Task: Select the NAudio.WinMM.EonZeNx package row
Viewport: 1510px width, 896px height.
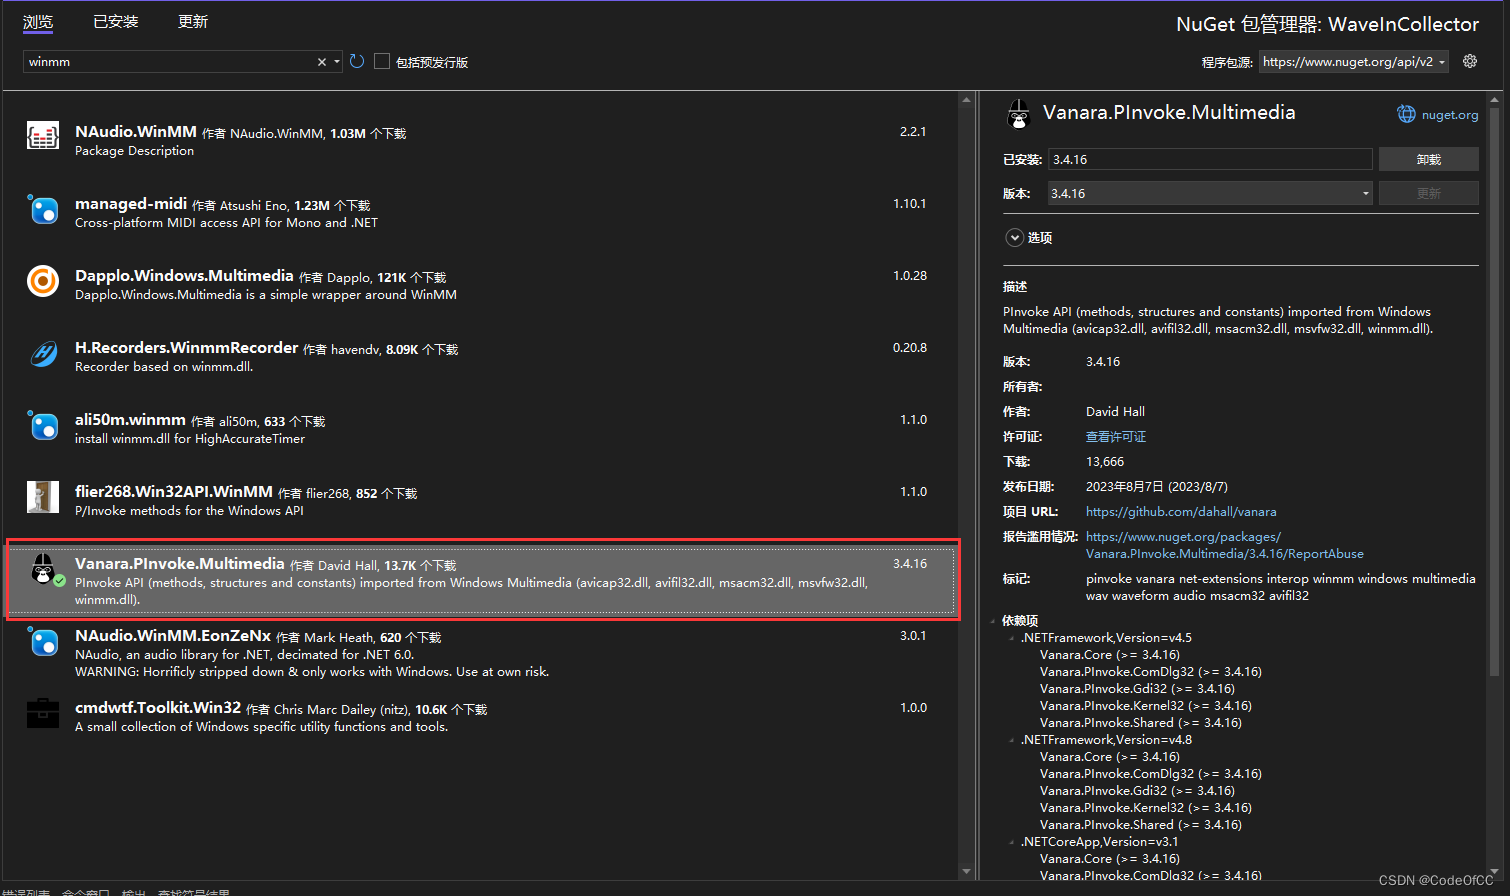Action: pyautogui.click(x=481, y=653)
